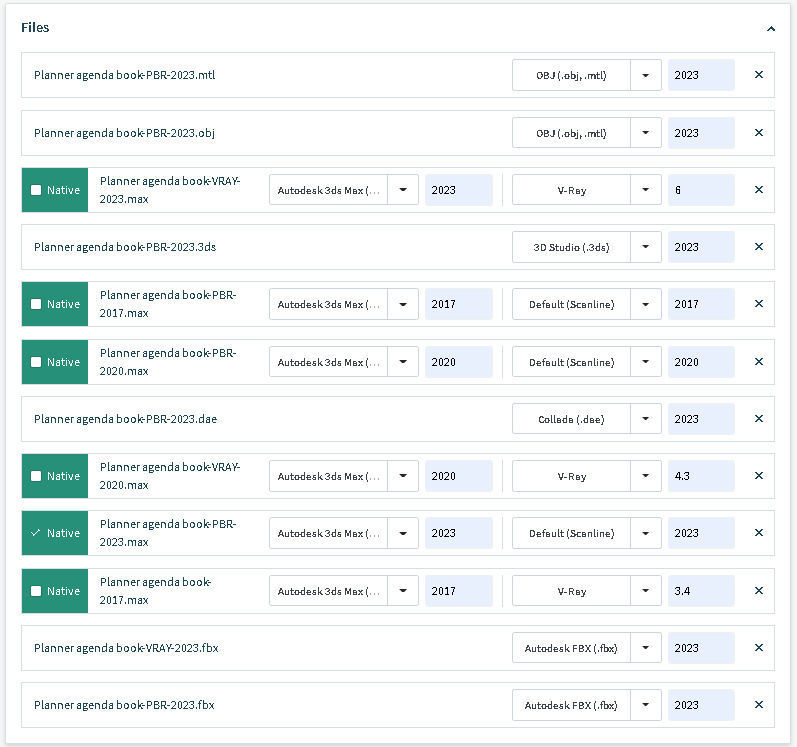
Task: Remove the Planner agenda book-PBR-2023.mtl file
Action: pyautogui.click(x=758, y=75)
